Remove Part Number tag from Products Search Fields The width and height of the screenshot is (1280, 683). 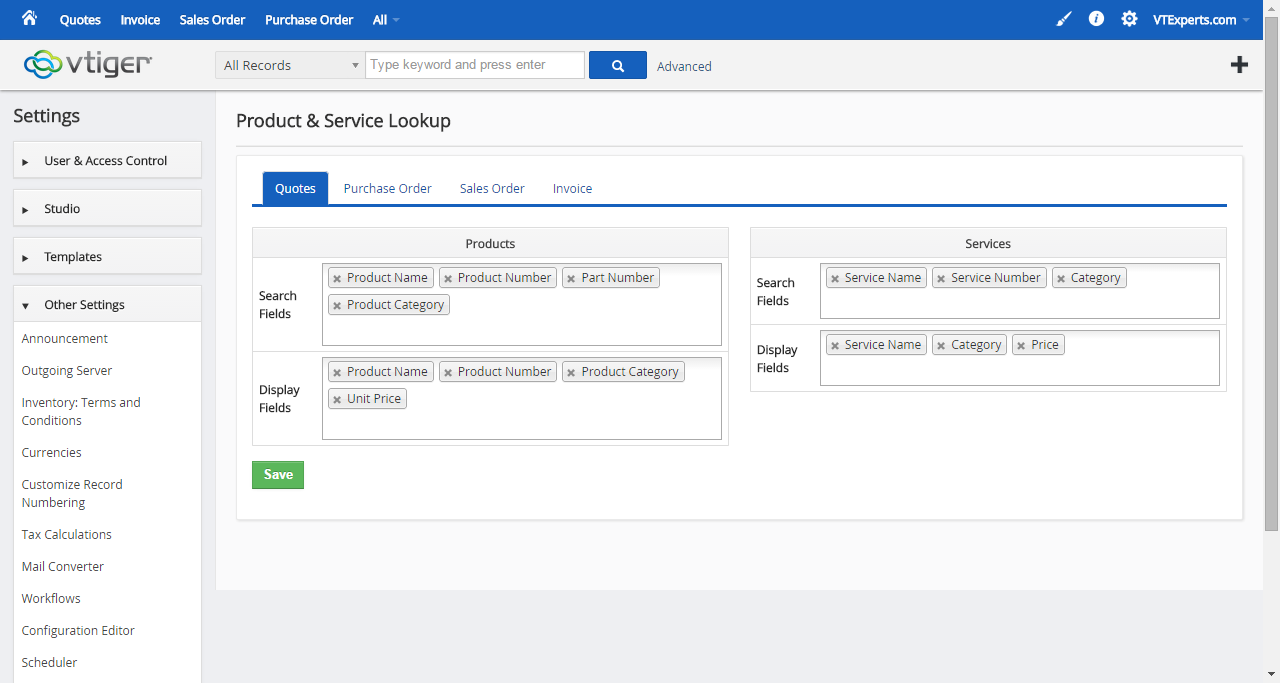571,279
